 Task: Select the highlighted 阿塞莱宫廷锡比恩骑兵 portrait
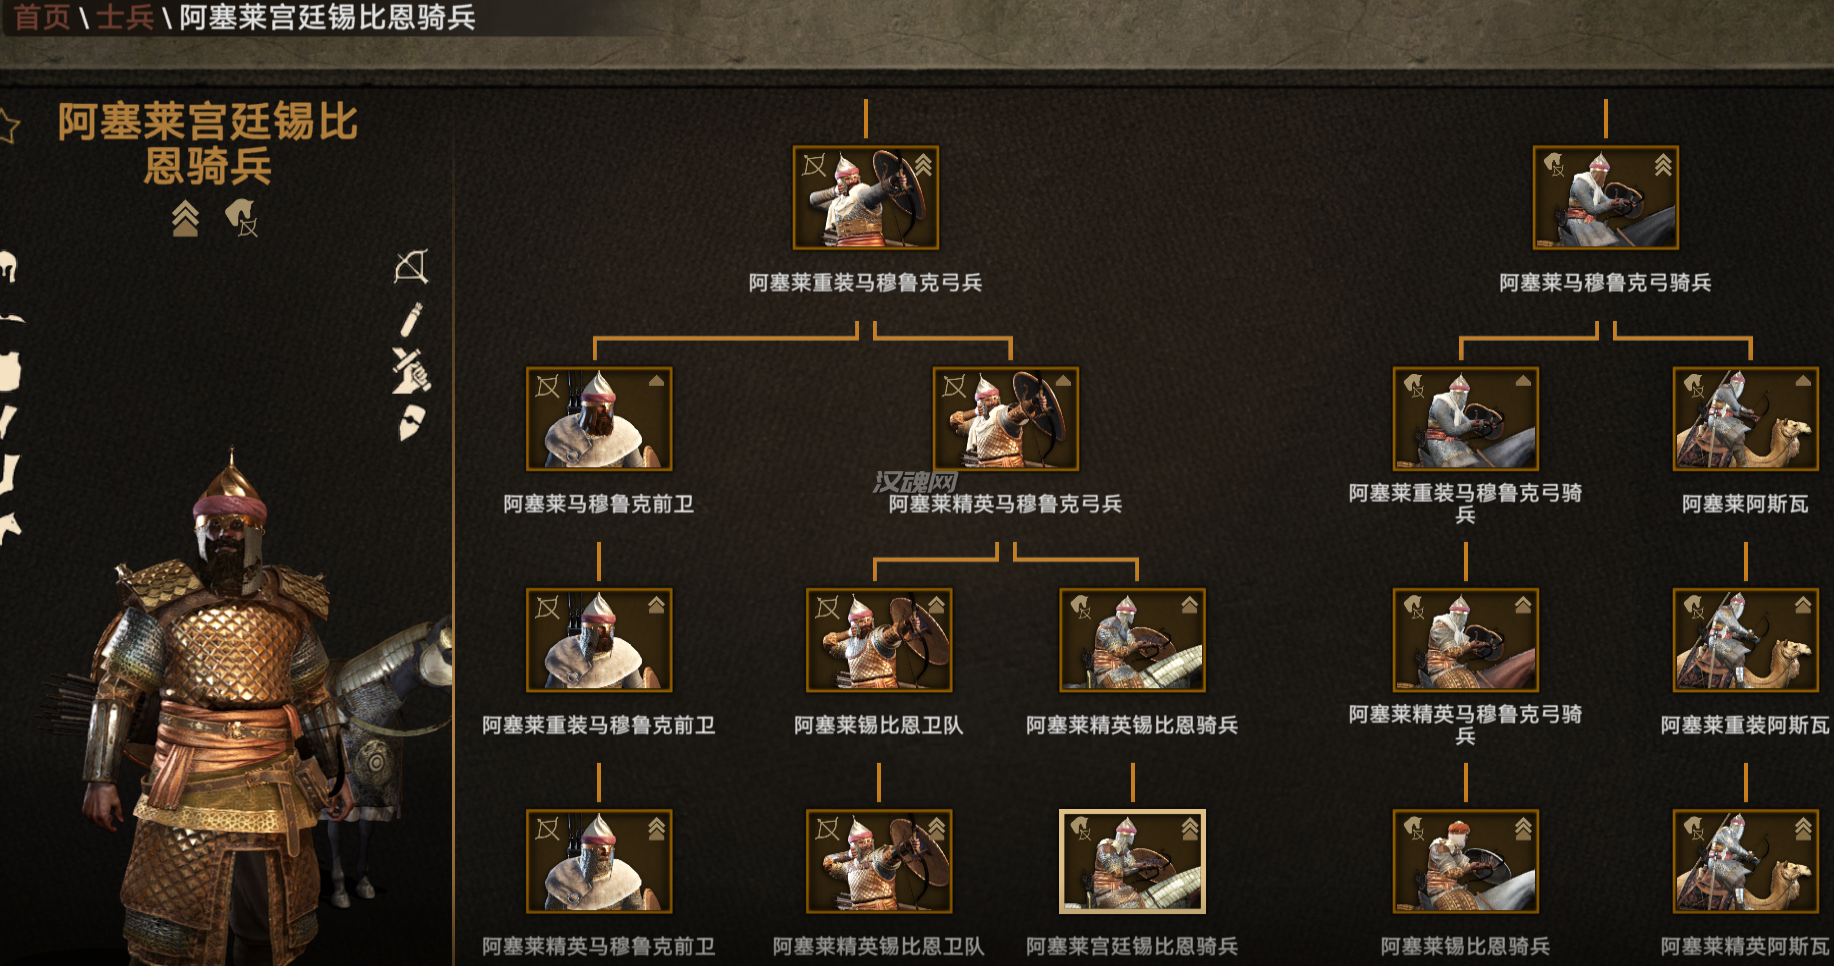tap(1133, 861)
